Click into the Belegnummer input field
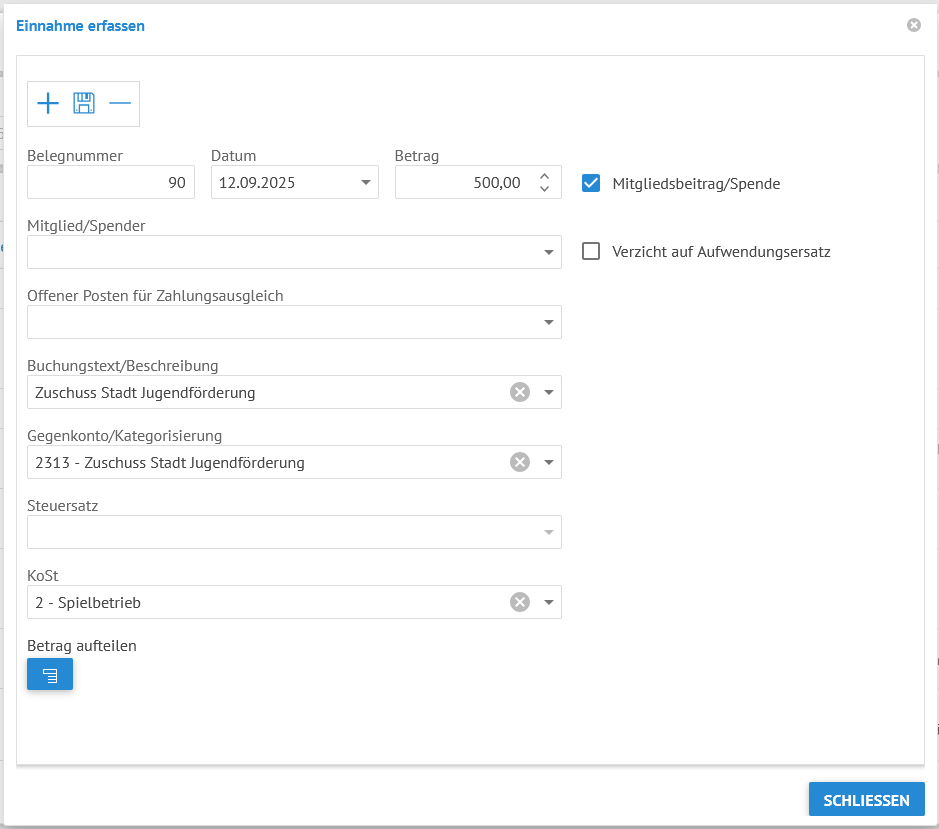939x829 pixels. coord(110,183)
